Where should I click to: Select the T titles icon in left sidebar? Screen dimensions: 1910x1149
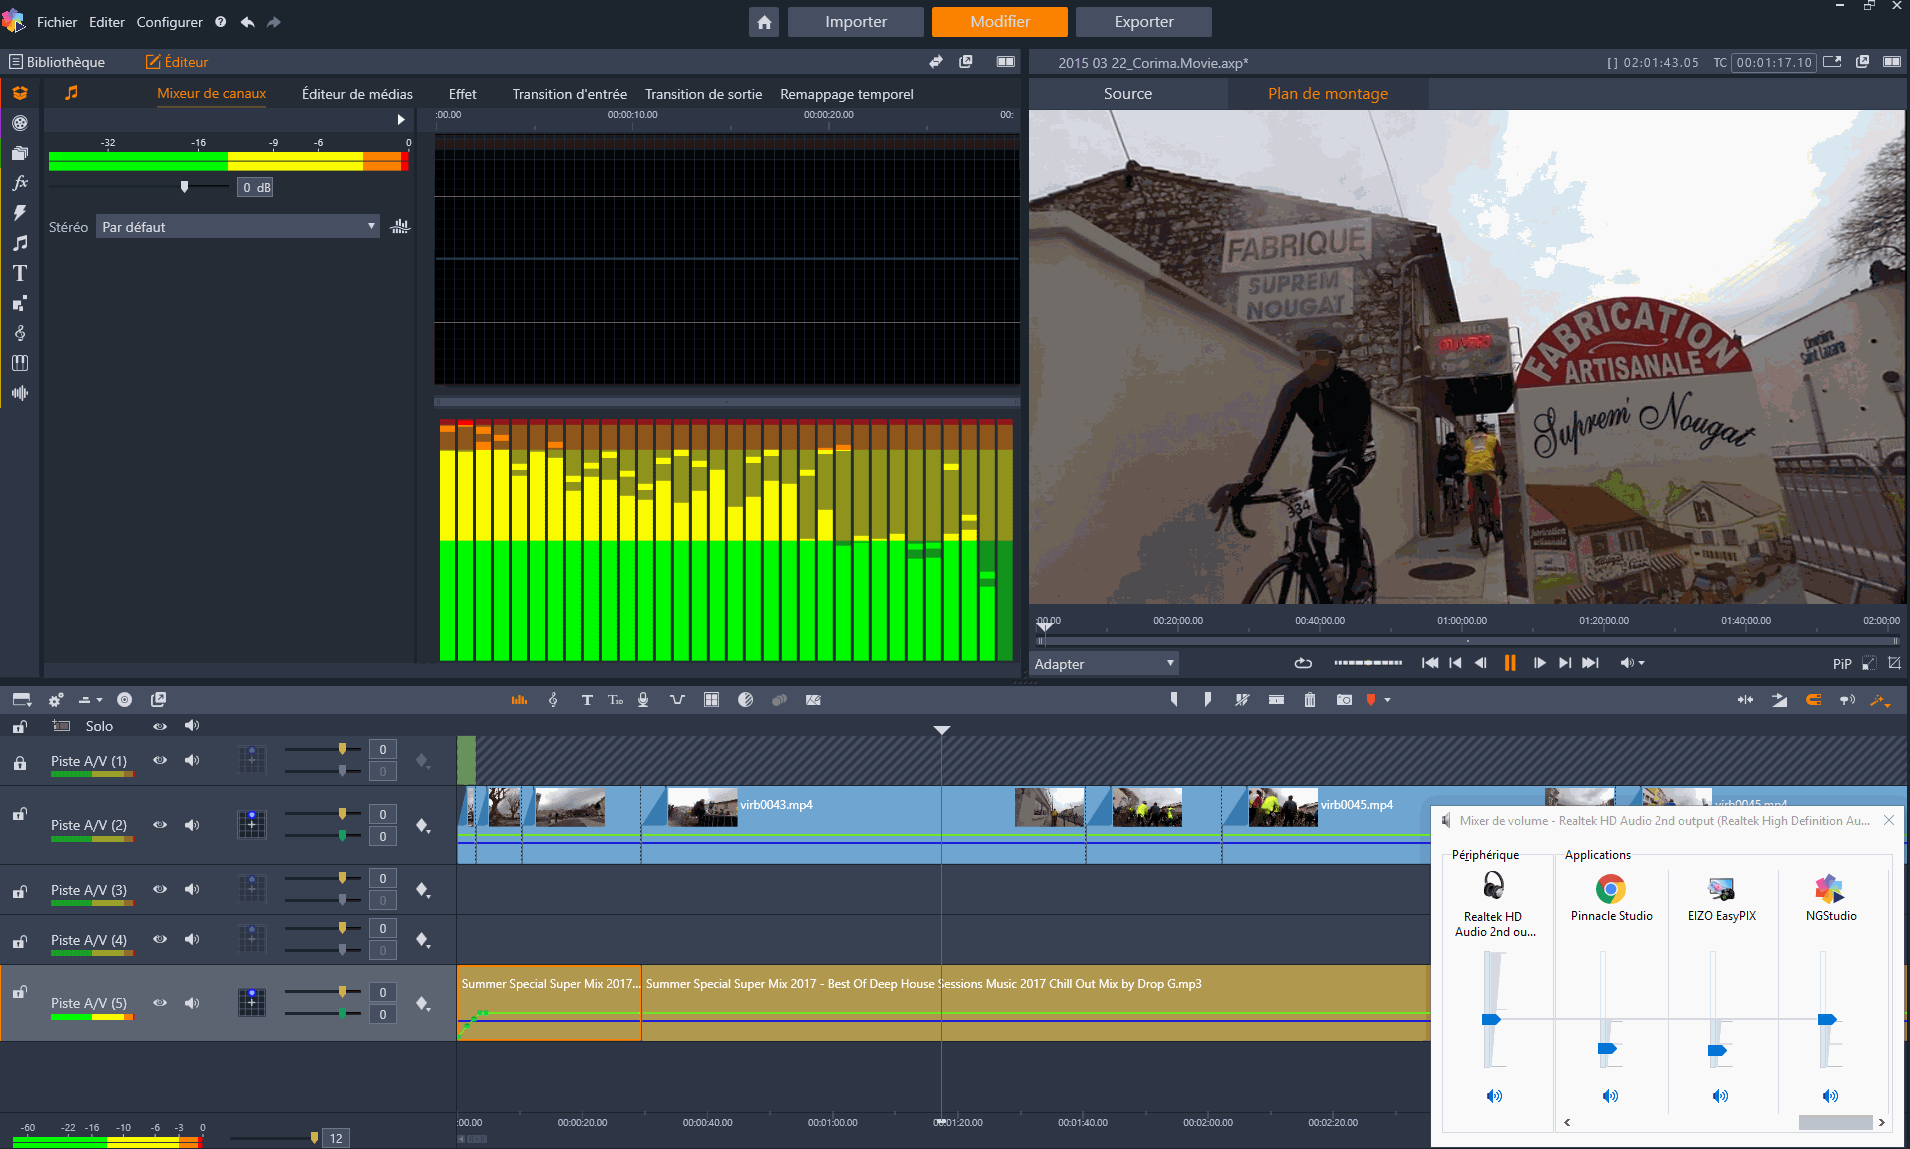pos(20,273)
